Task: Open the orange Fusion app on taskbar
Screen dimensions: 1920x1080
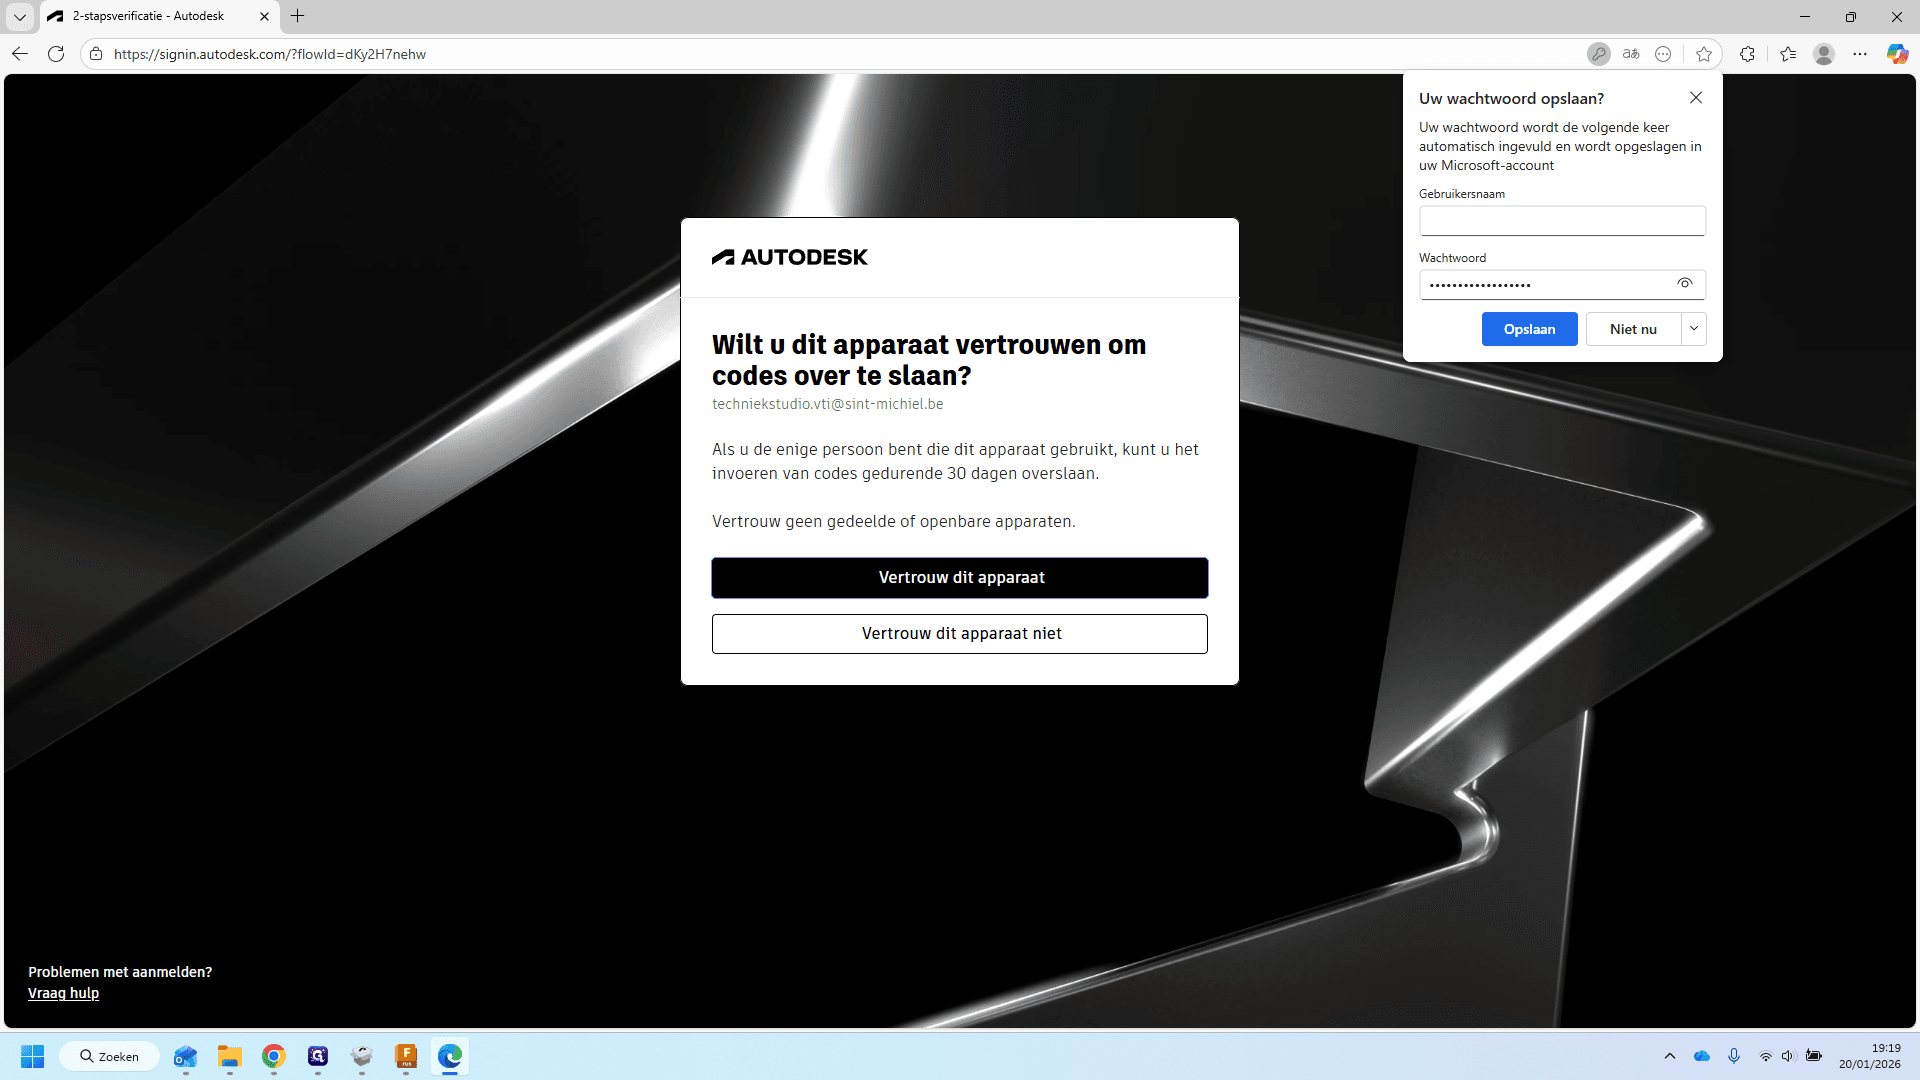Action: (406, 1056)
